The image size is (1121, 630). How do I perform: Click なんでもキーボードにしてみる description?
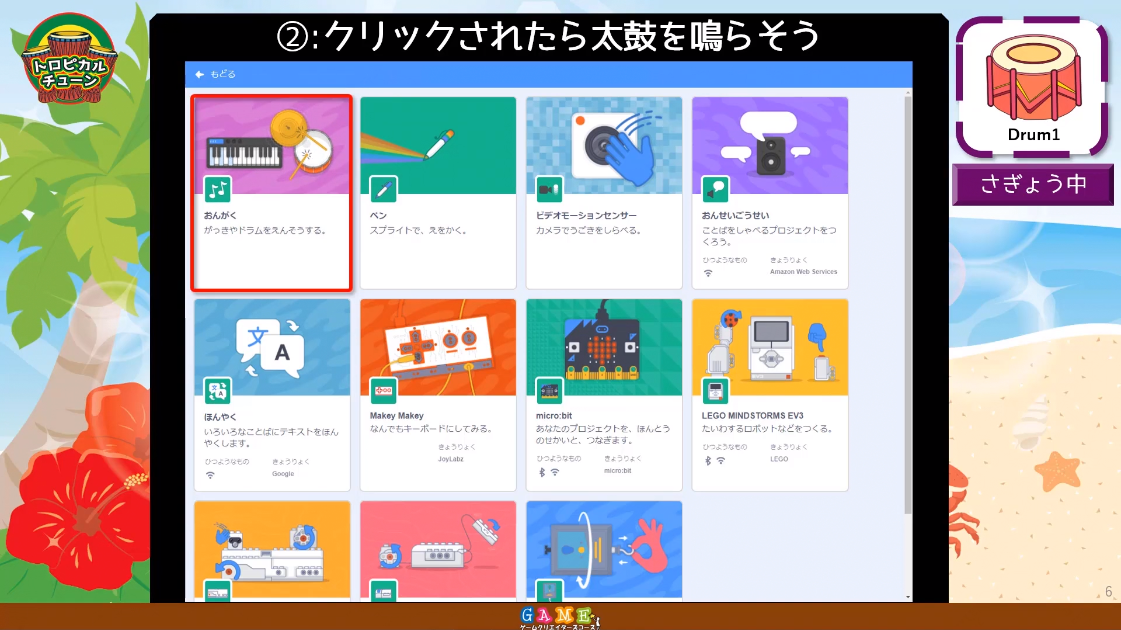pyautogui.click(x=431, y=428)
